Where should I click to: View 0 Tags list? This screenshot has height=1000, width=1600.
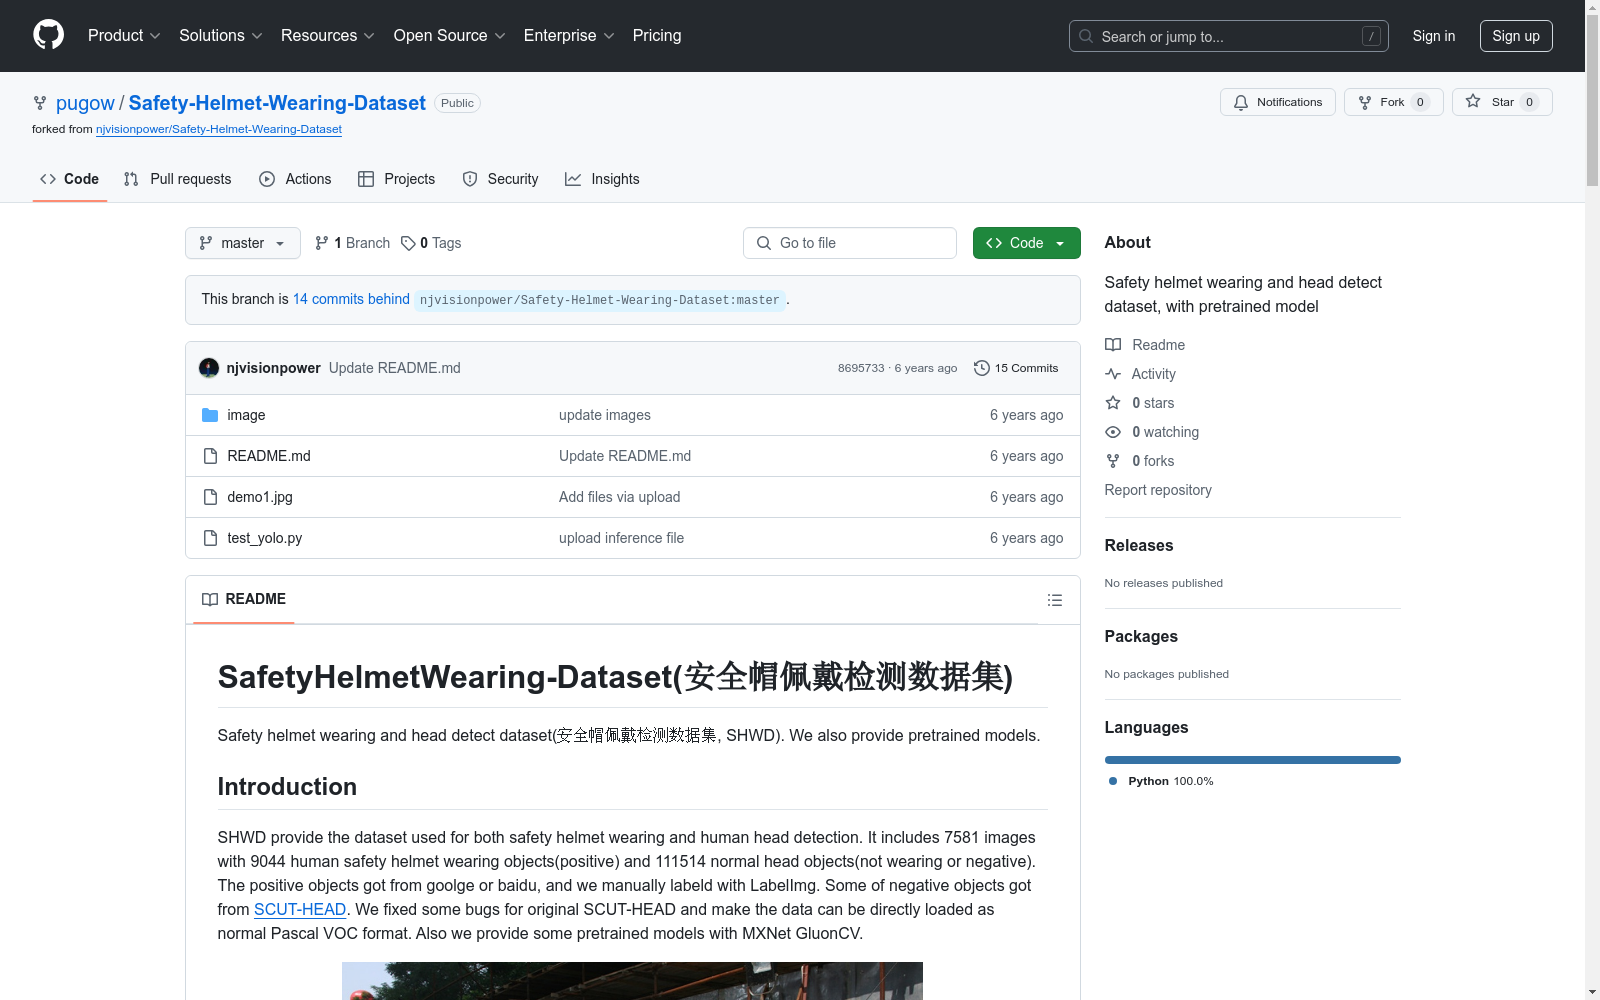431,243
